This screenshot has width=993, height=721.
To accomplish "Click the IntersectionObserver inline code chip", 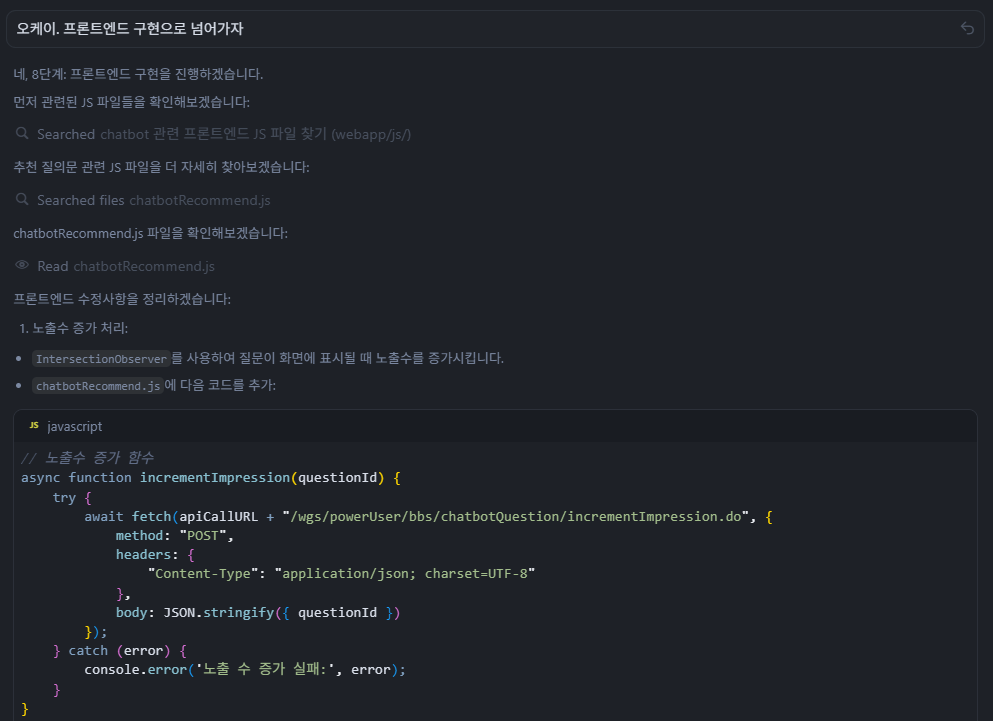I will (x=100, y=359).
